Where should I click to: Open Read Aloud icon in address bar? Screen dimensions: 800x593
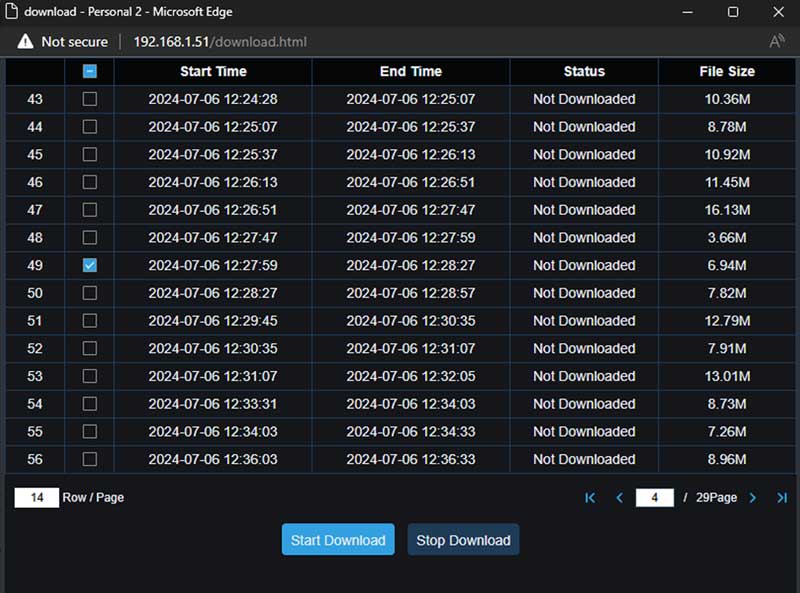[x=776, y=42]
